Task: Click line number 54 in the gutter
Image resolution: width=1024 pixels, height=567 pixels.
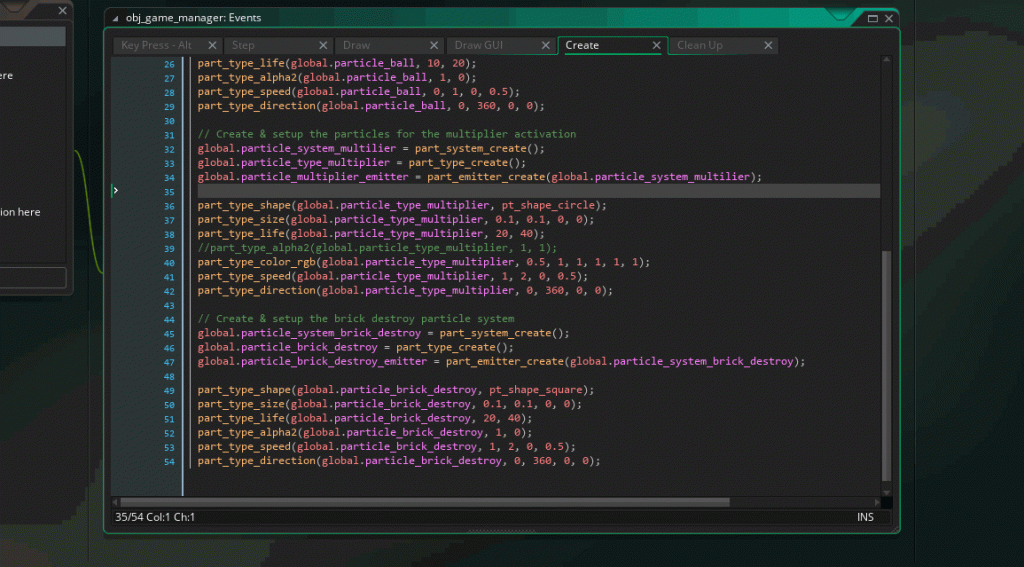Action: point(169,462)
